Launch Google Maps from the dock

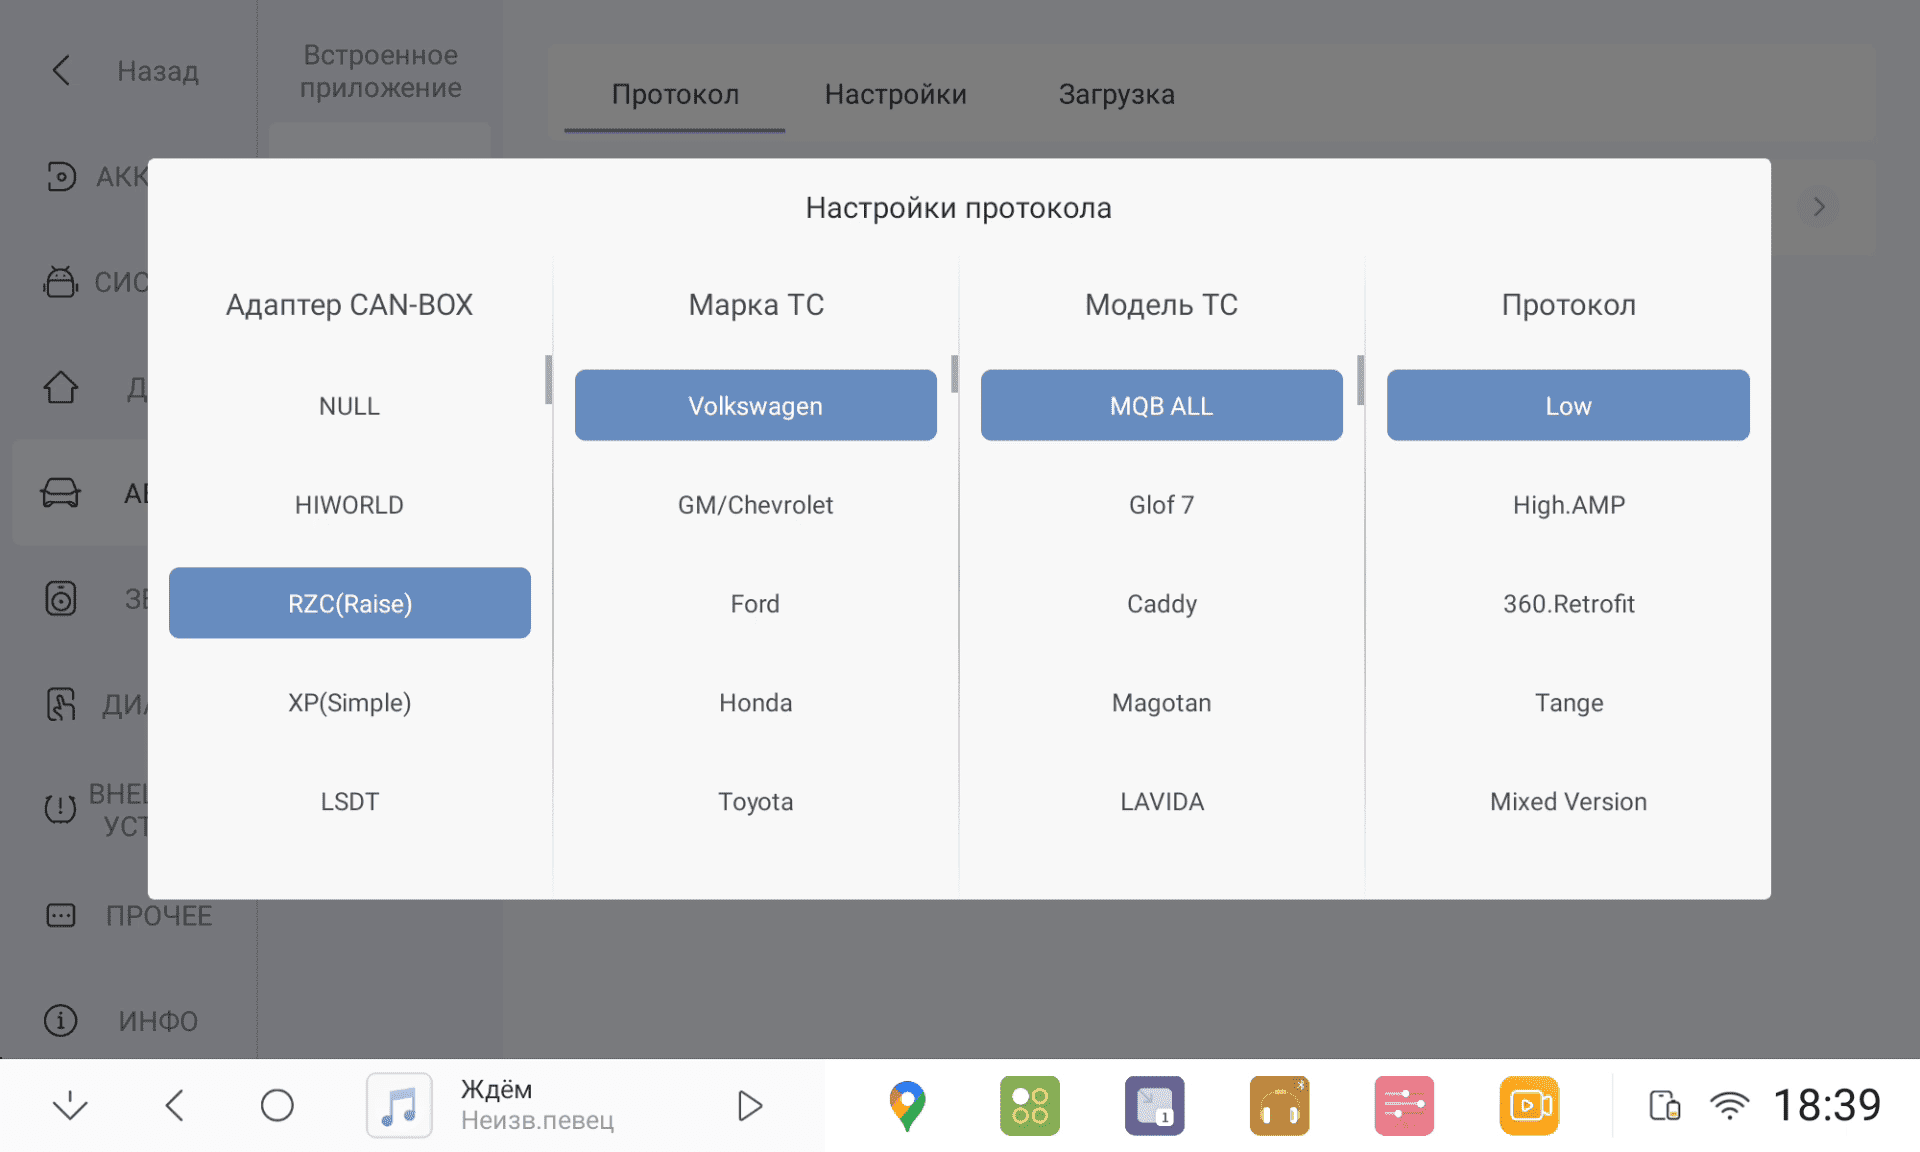click(907, 1105)
